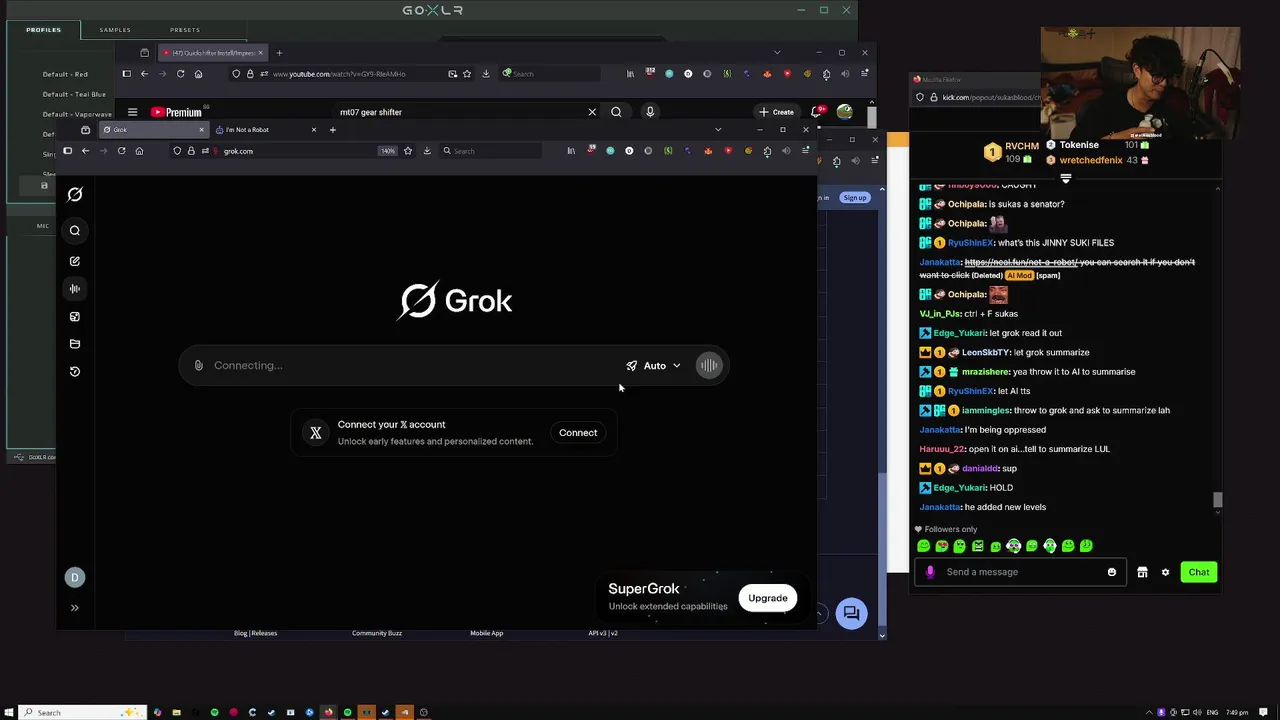
Task: Click the Windows taskbar search box
Action: [80, 712]
